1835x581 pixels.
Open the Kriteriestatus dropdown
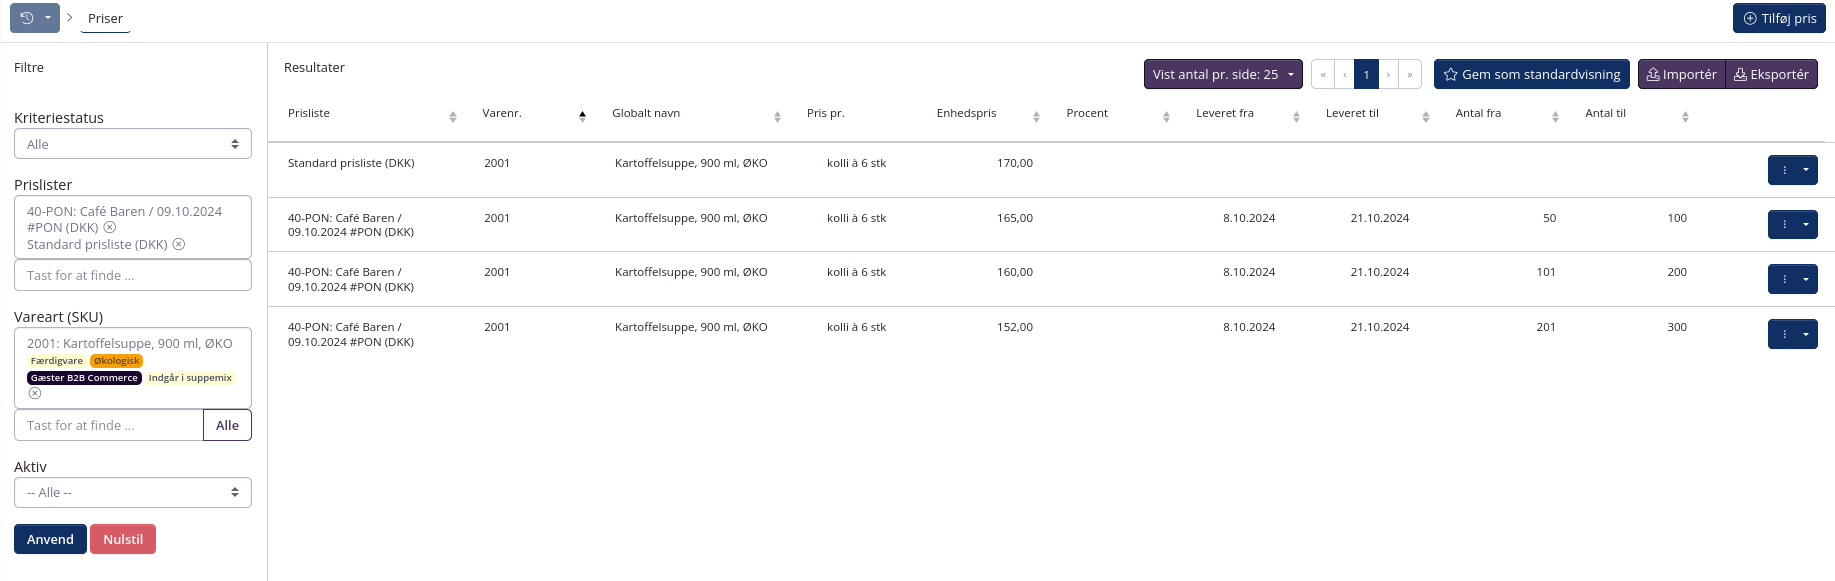[x=133, y=144]
